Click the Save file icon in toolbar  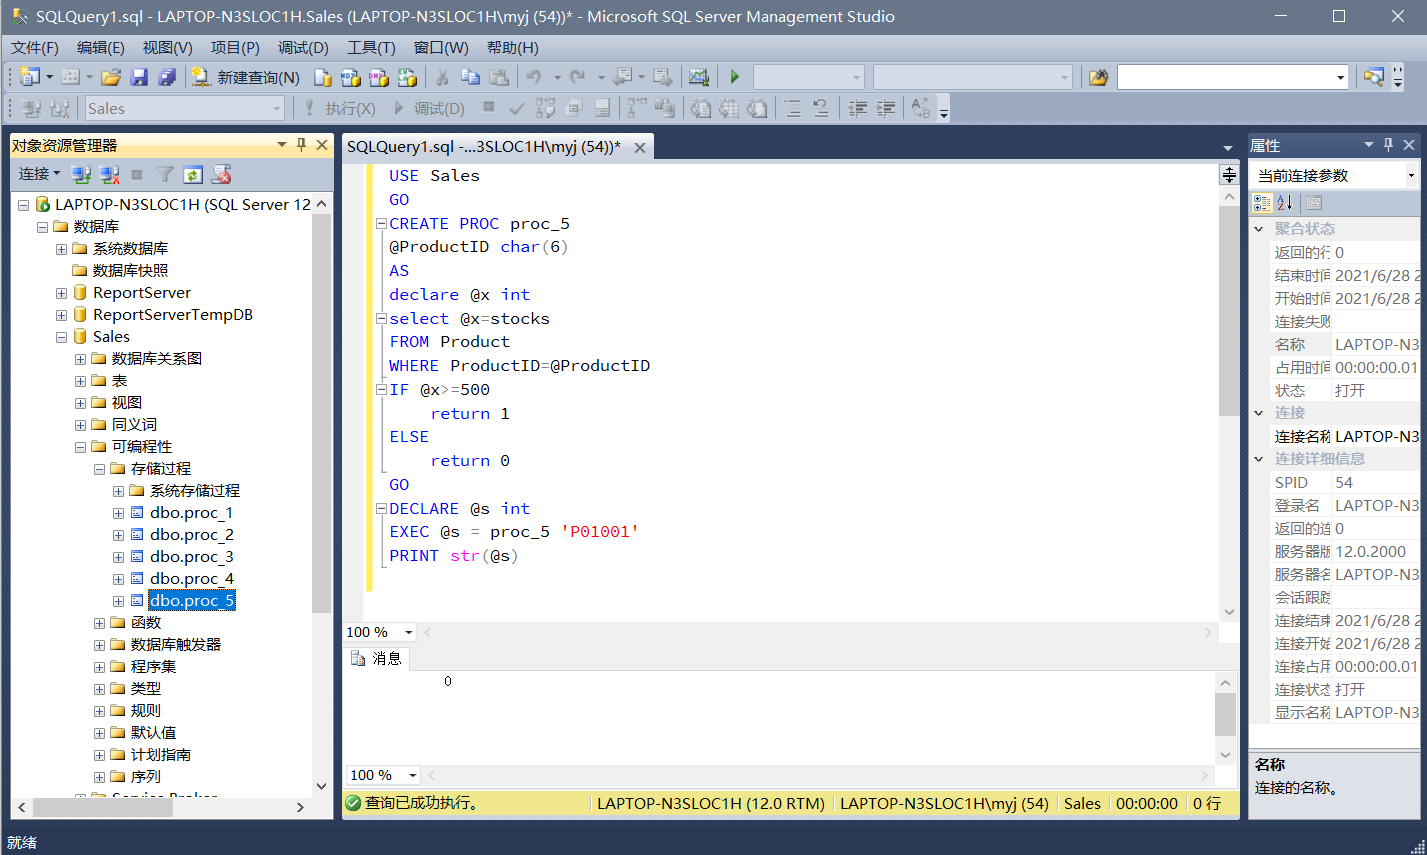pos(139,77)
